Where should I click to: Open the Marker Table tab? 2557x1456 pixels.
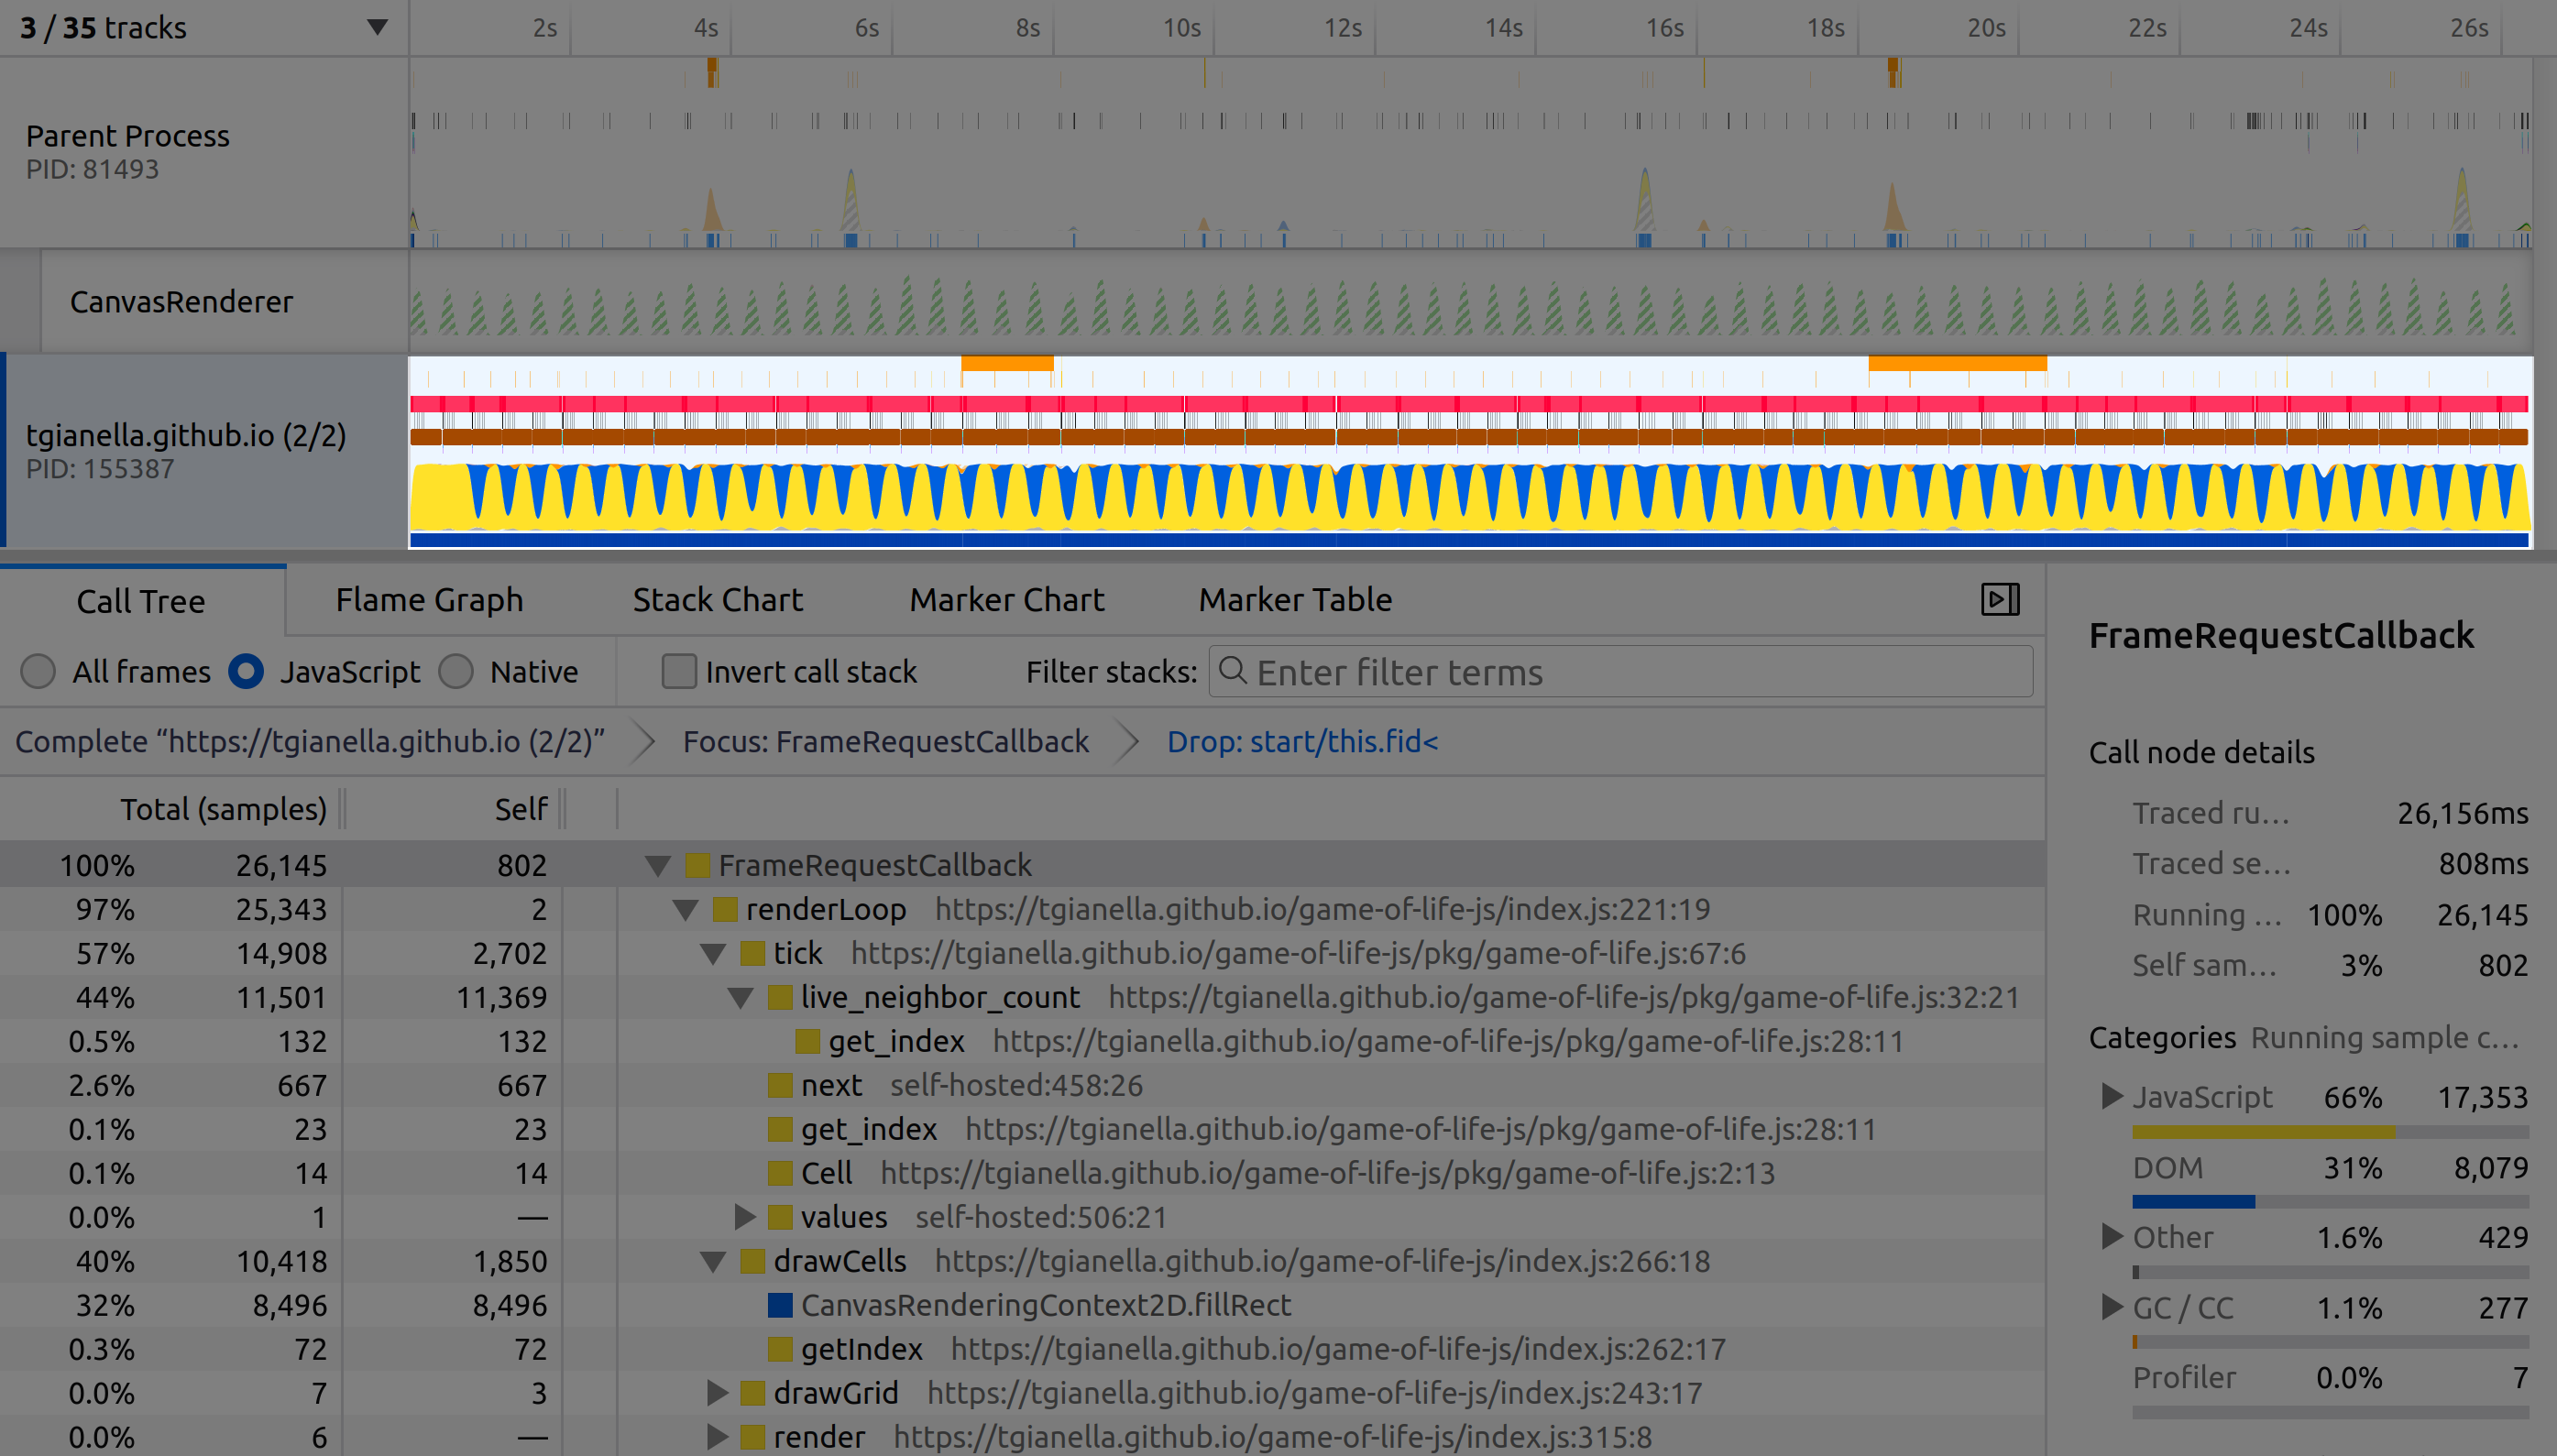click(x=1295, y=599)
